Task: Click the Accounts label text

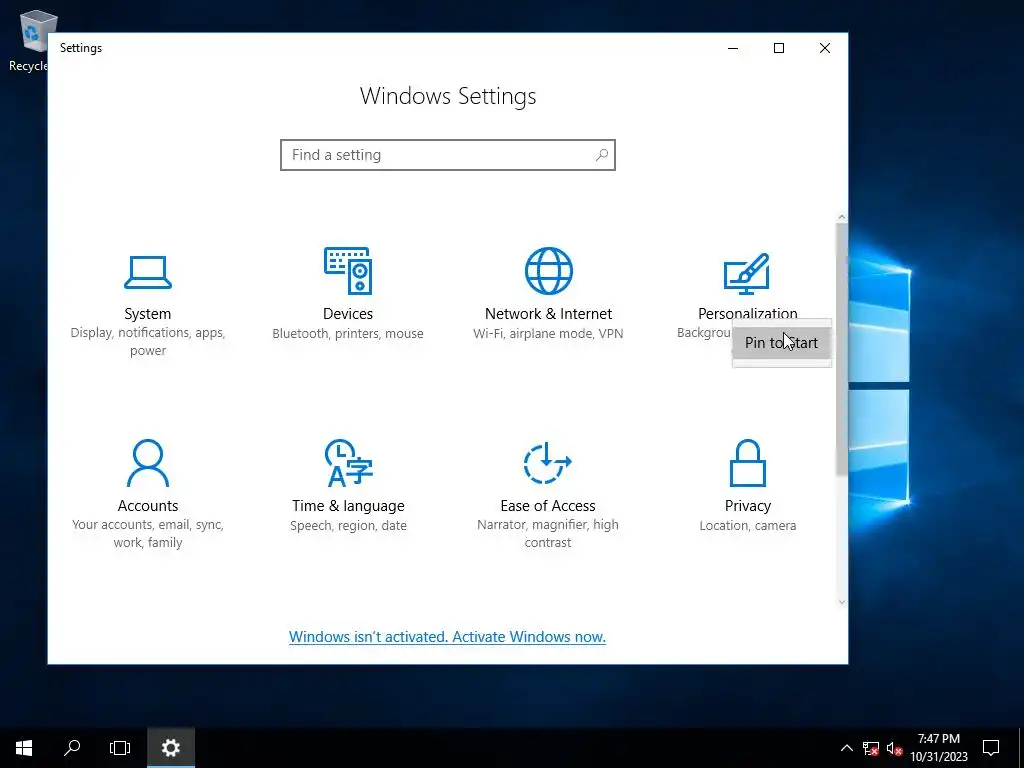Action: [148, 505]
